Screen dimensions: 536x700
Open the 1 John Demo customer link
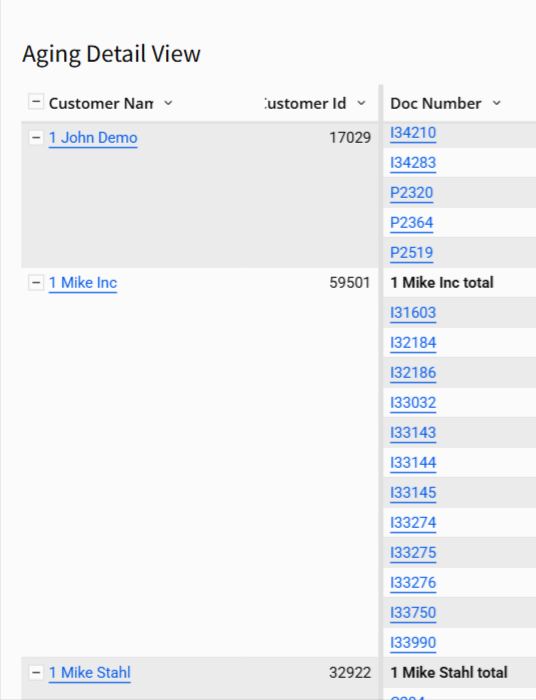pyautogui.click(x=93, y=138)
